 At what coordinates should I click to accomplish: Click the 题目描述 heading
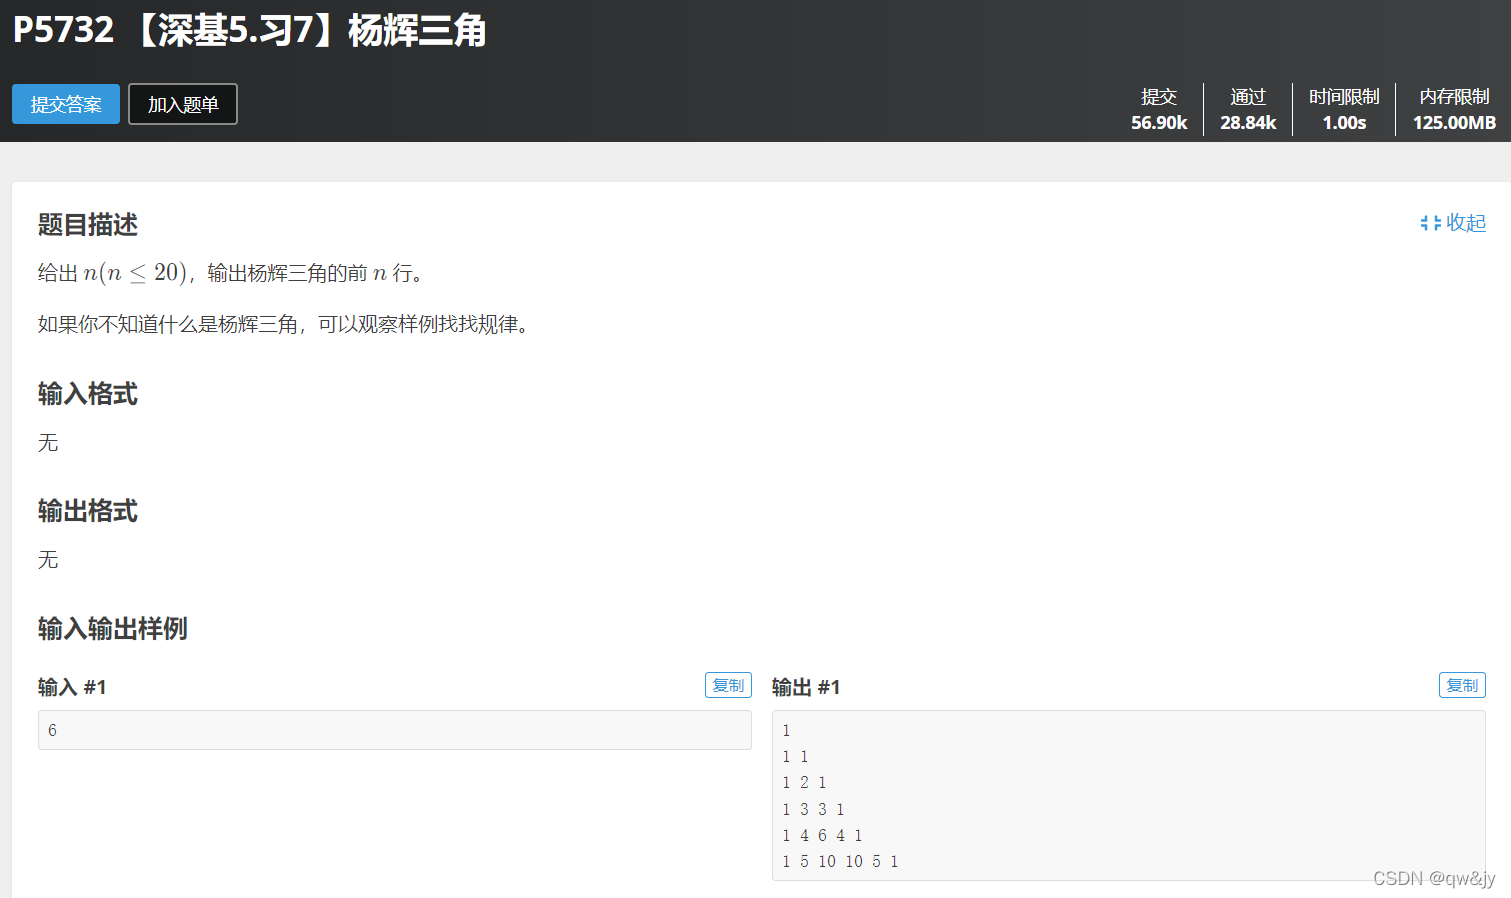click(x=88, y=224)
